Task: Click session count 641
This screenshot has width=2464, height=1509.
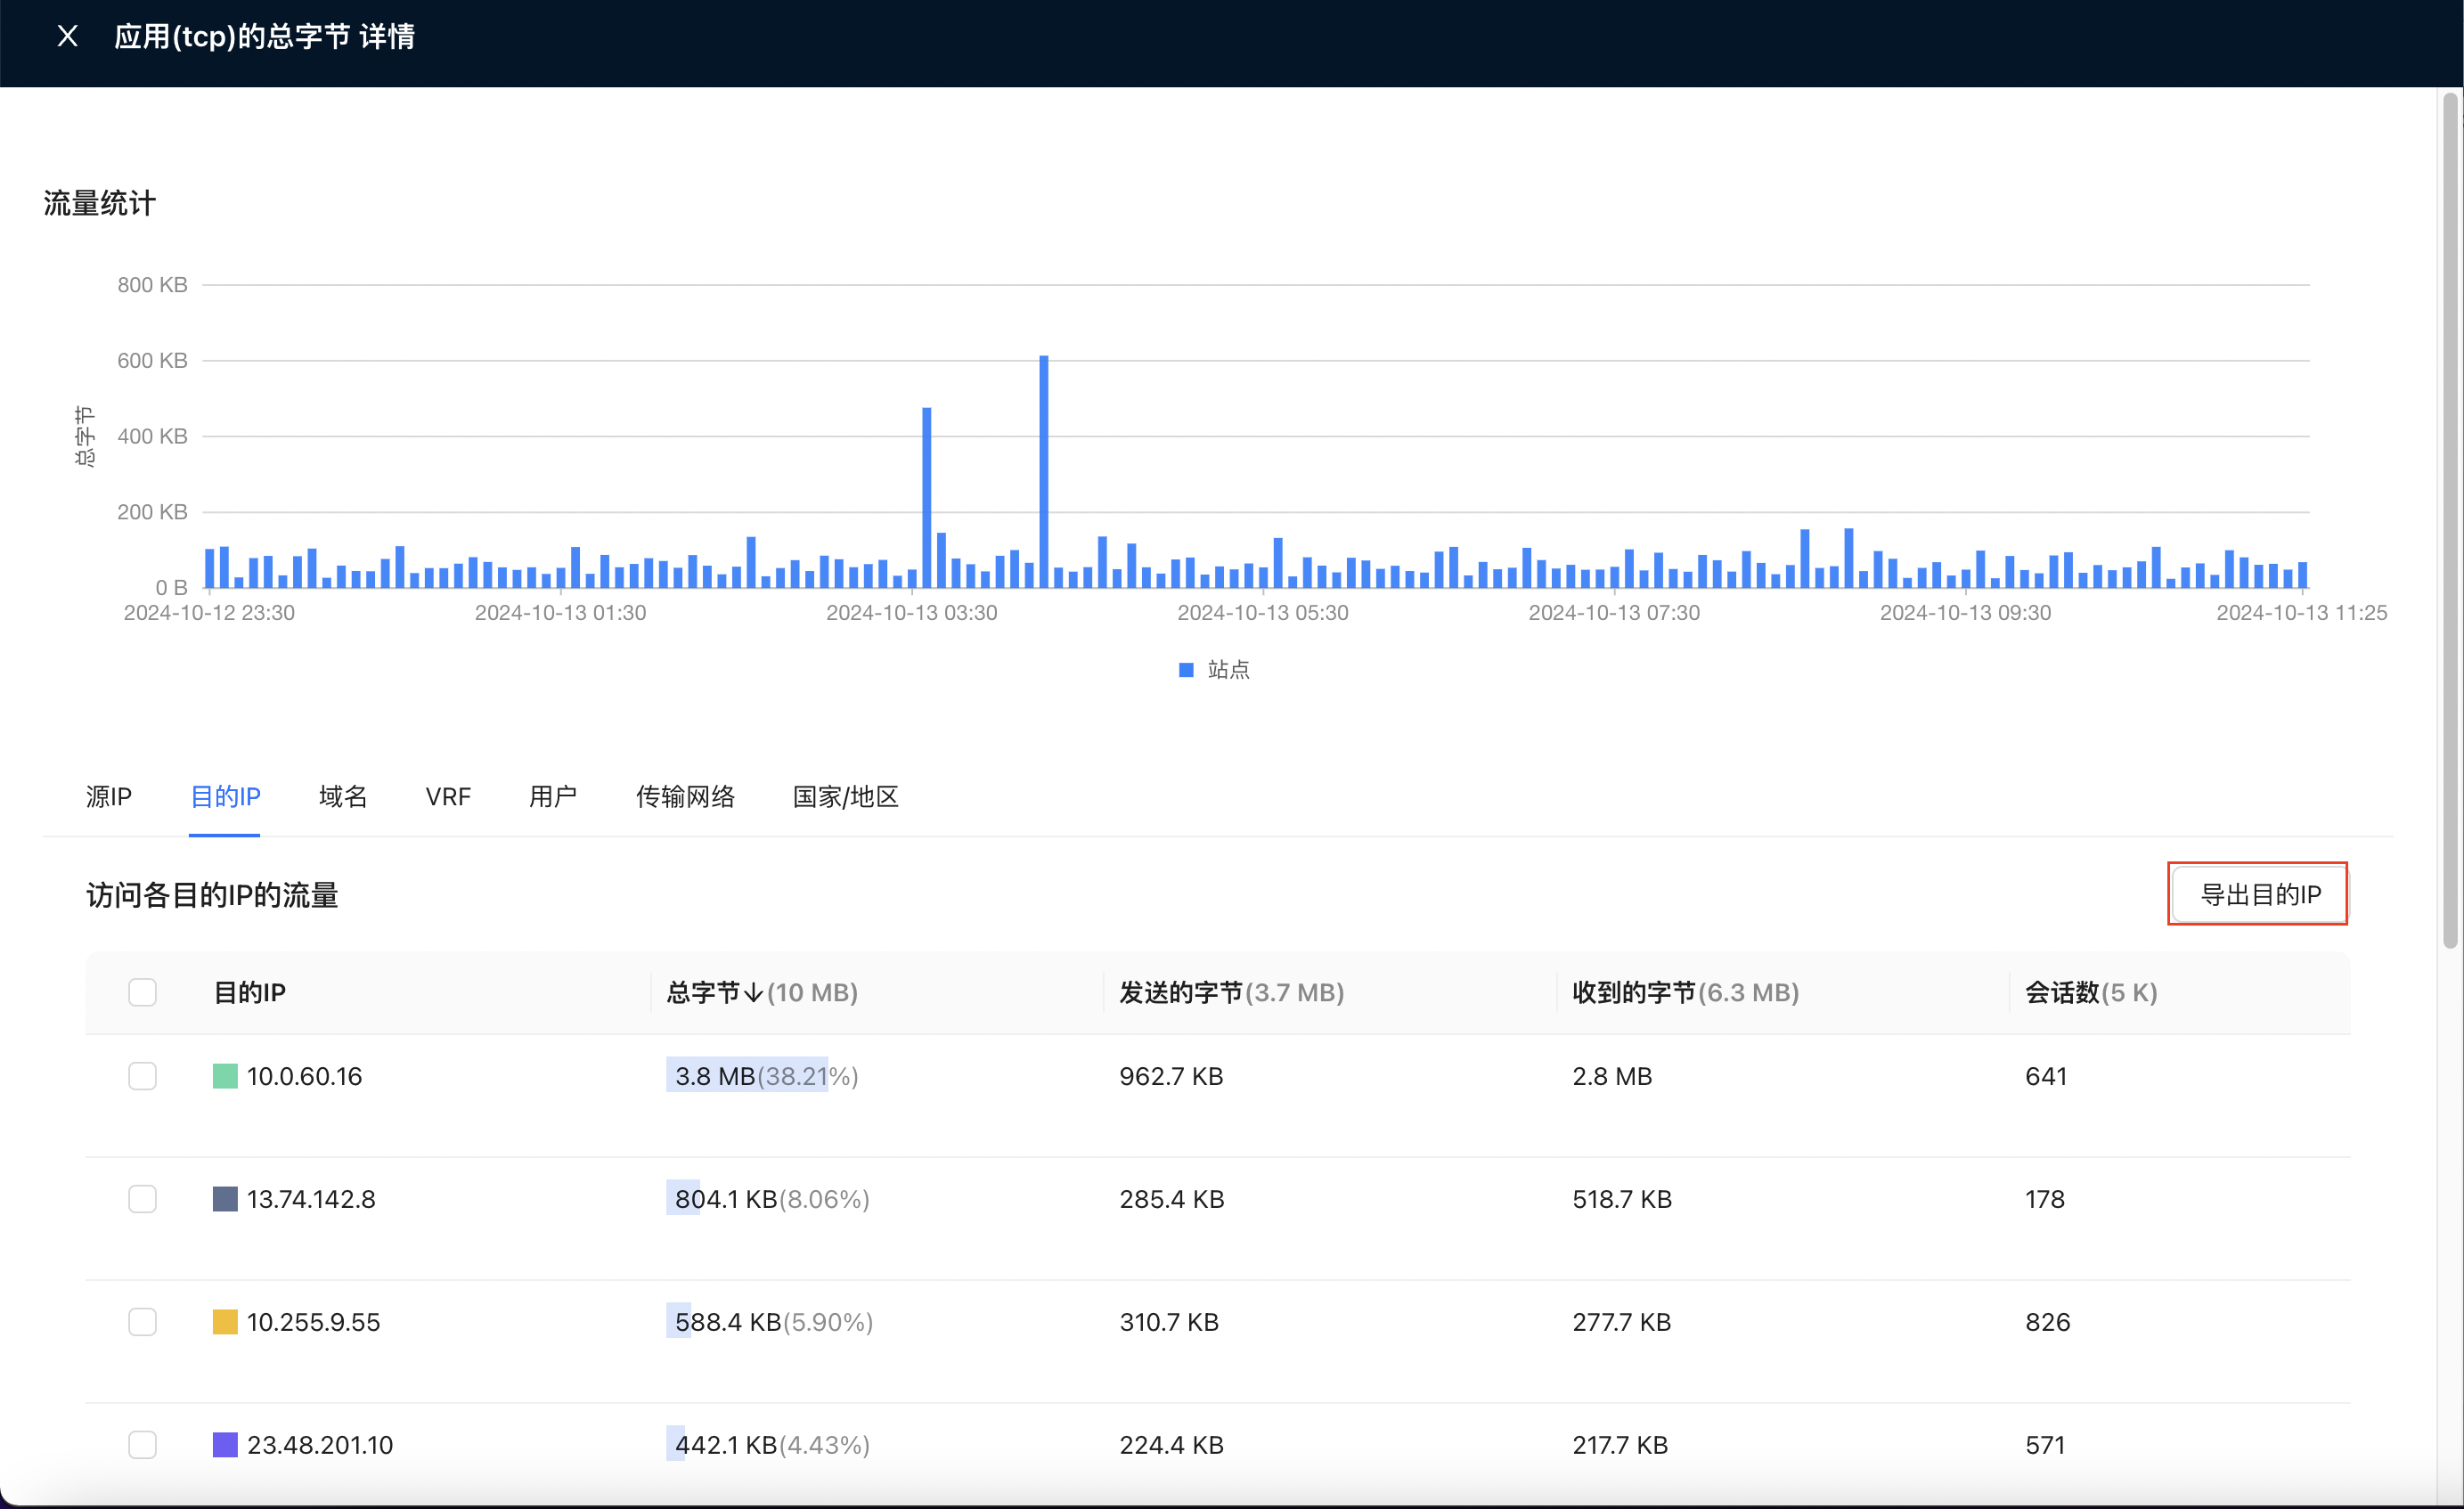Action: click(2046, 1076)
